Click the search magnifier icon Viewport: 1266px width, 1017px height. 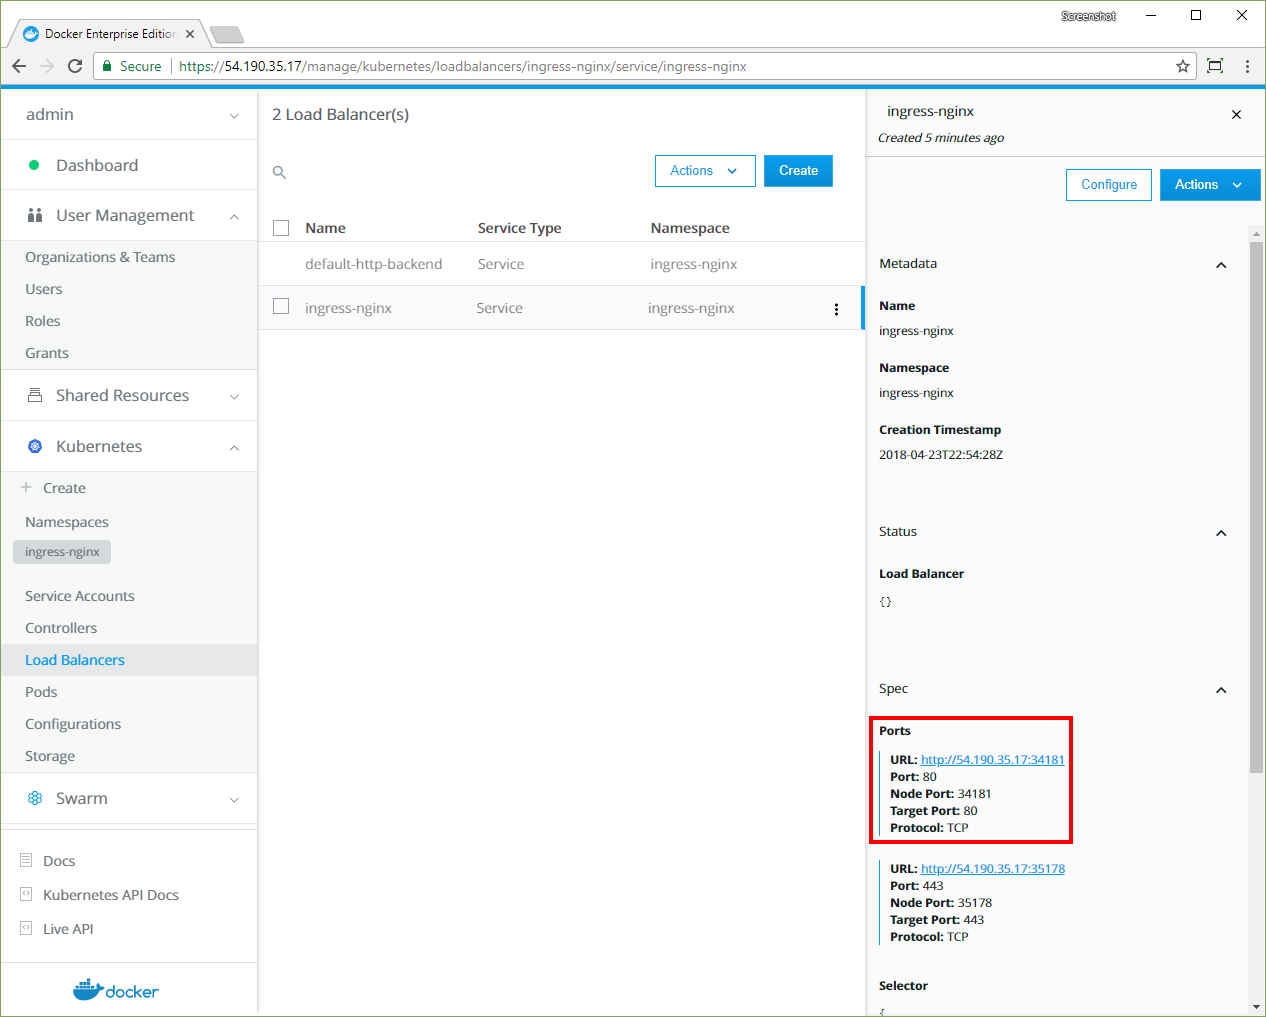280,172
